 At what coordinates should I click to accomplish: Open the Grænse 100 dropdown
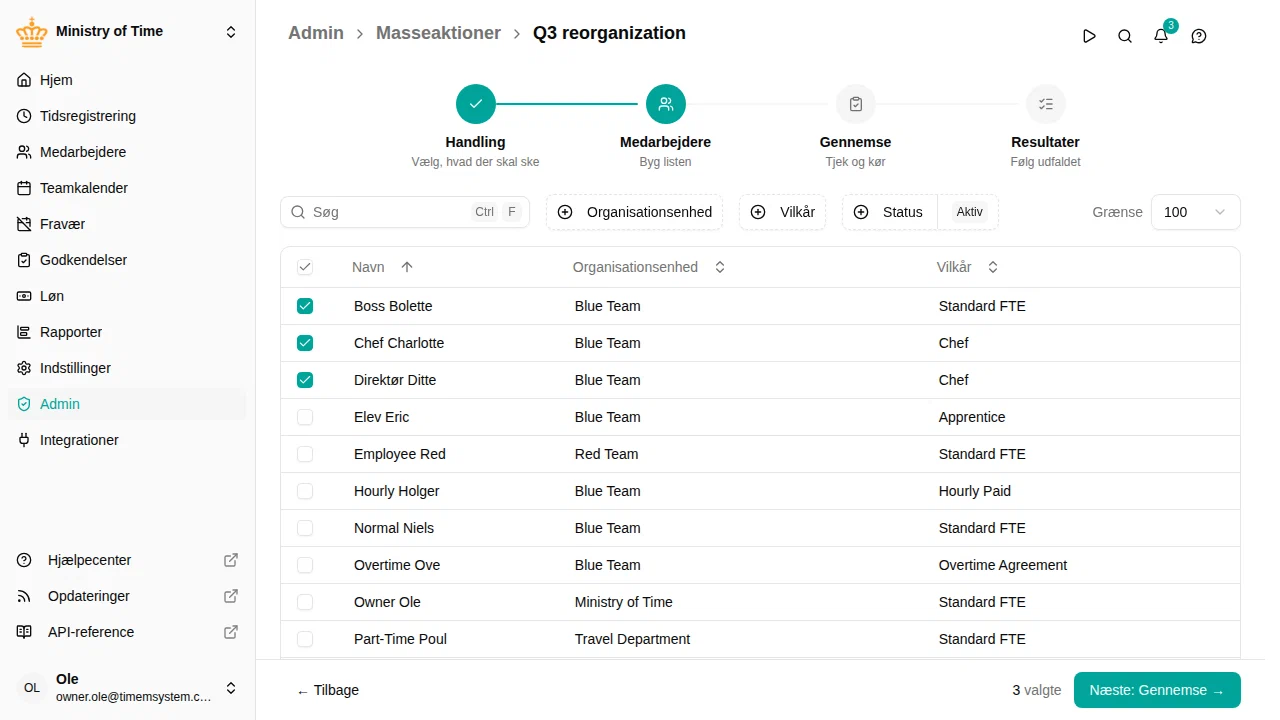[1196, 212]
